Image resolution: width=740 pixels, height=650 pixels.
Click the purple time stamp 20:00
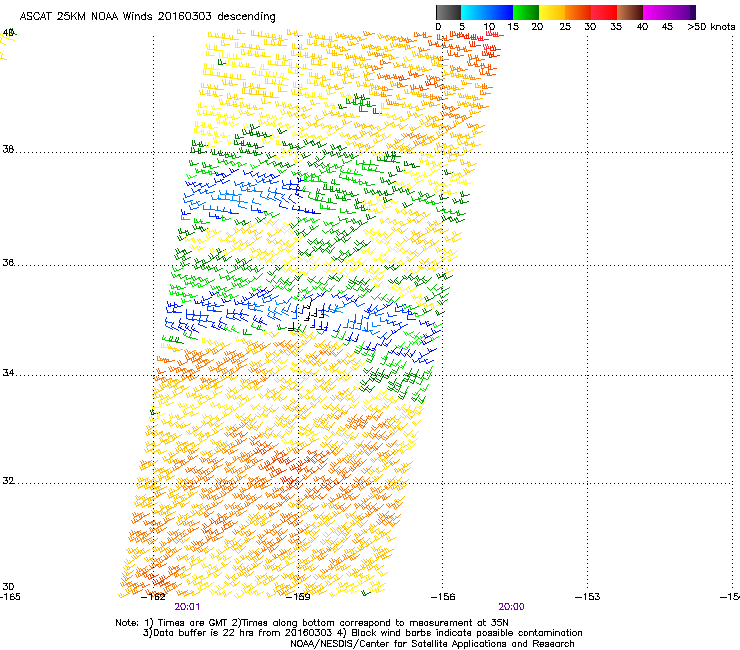(x=512, y=607)
